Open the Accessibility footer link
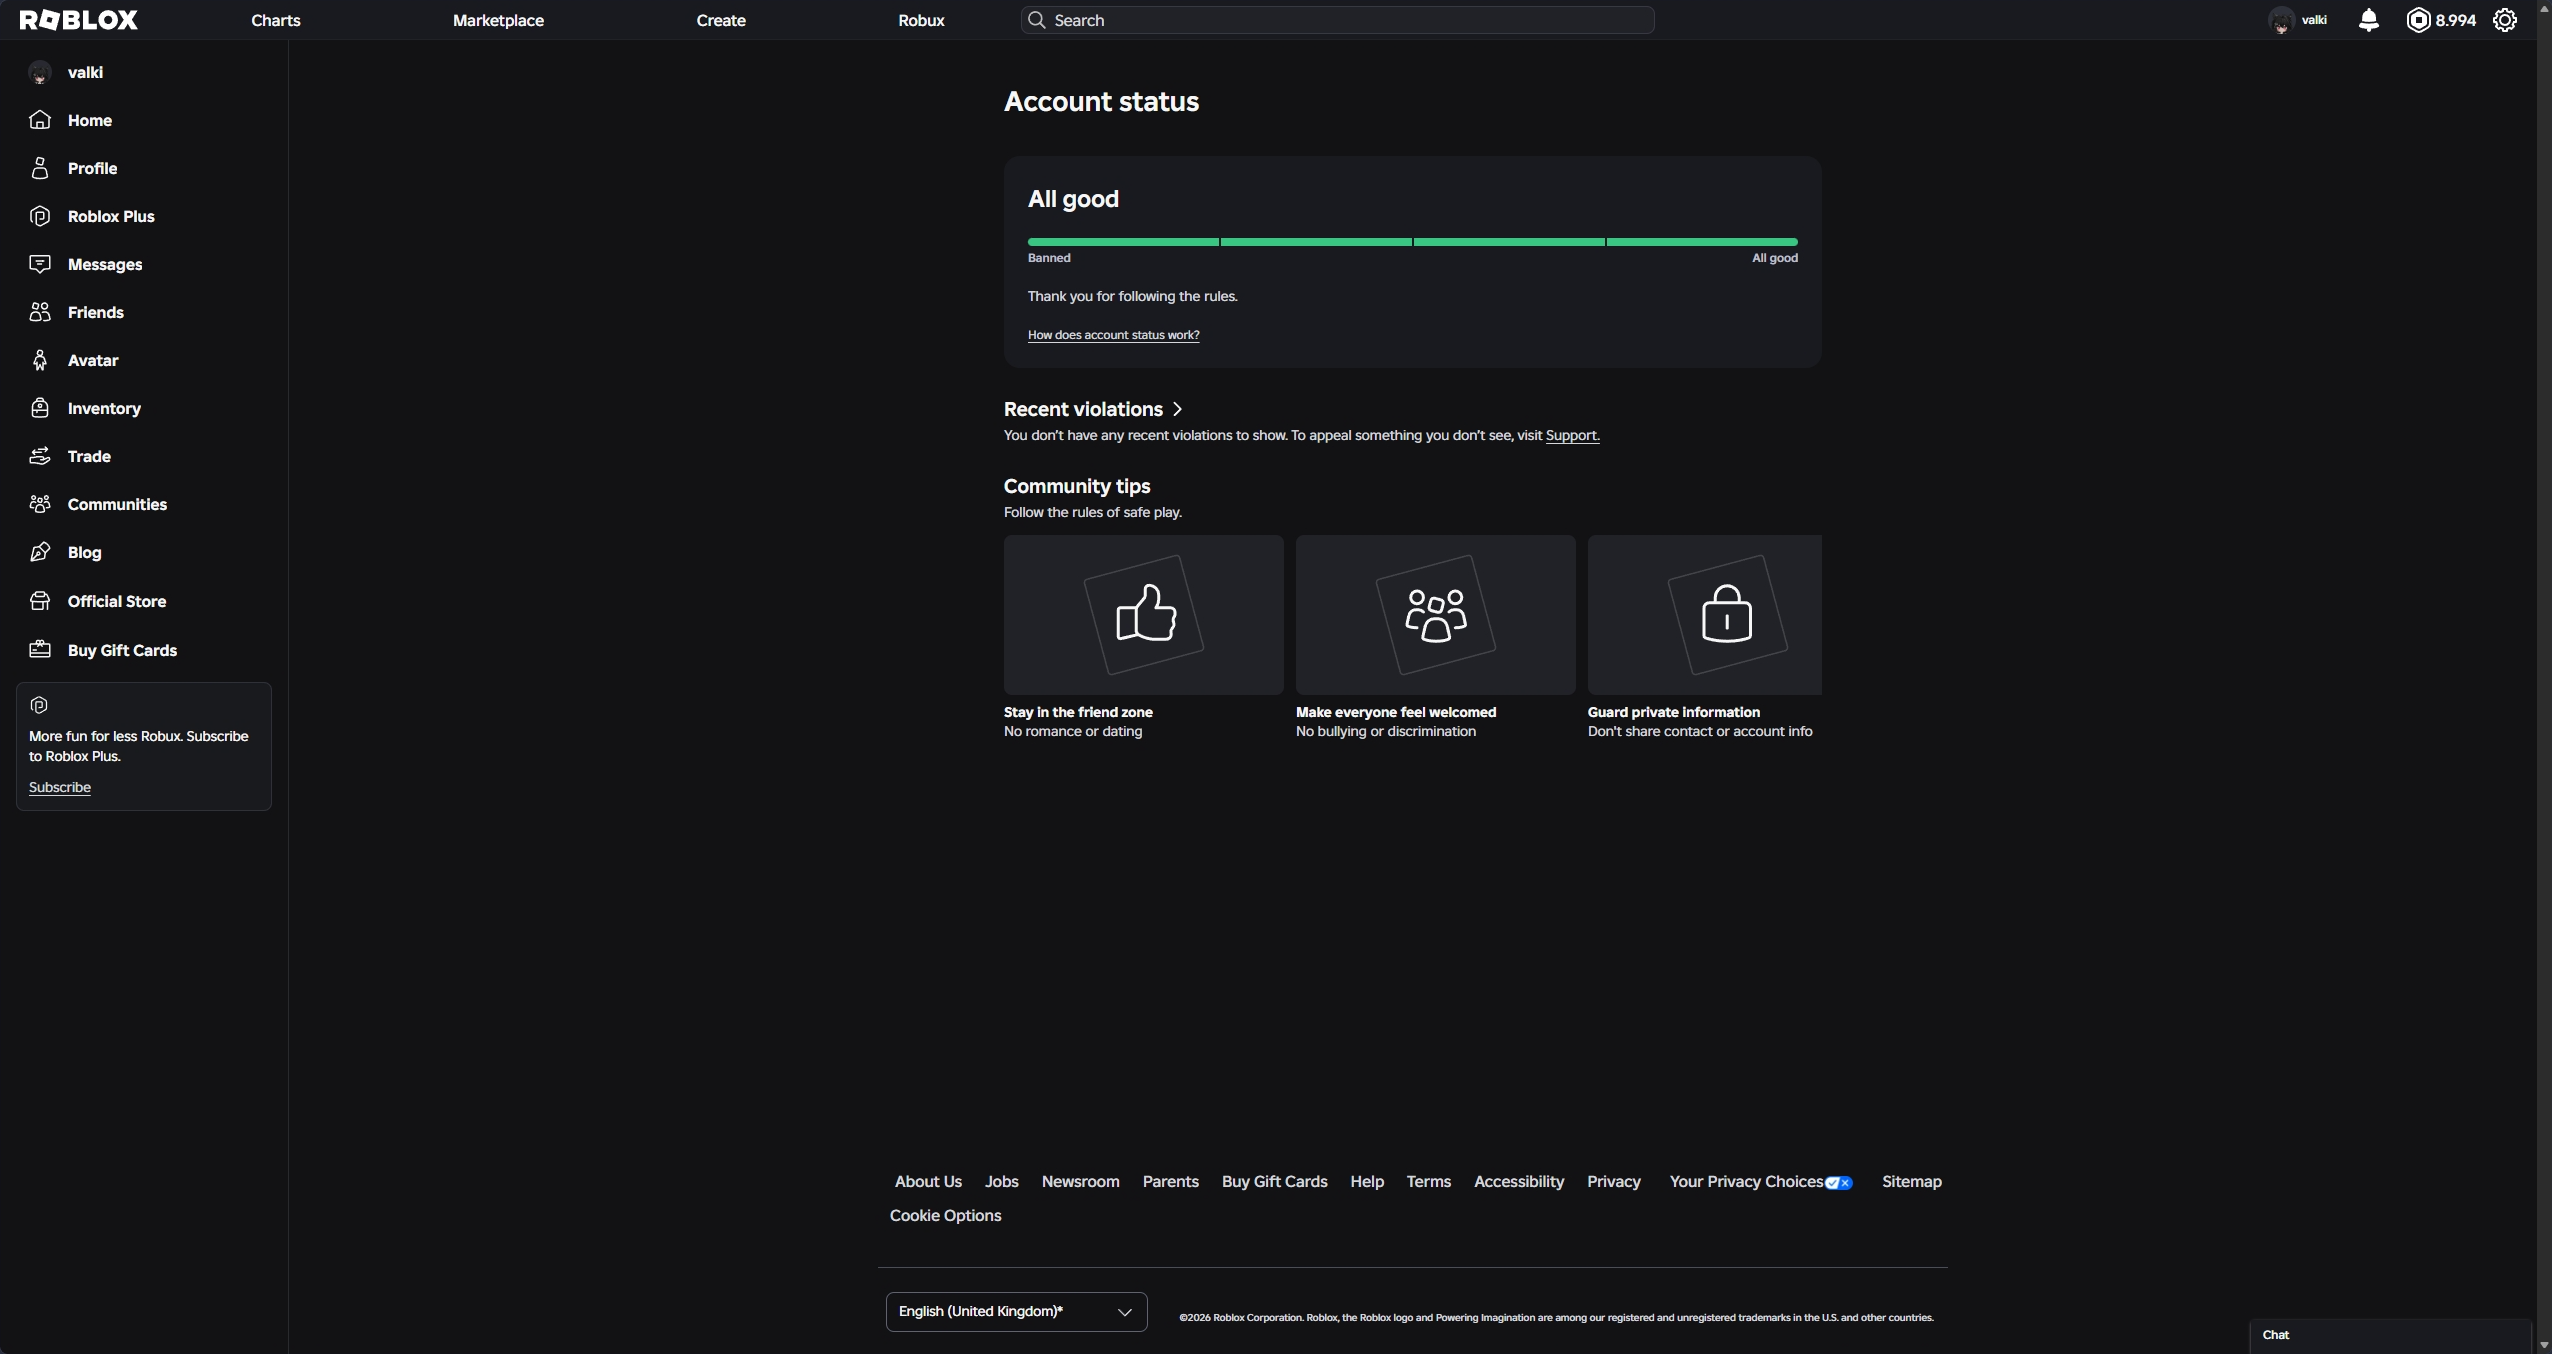 [x=1518, y=1182]
